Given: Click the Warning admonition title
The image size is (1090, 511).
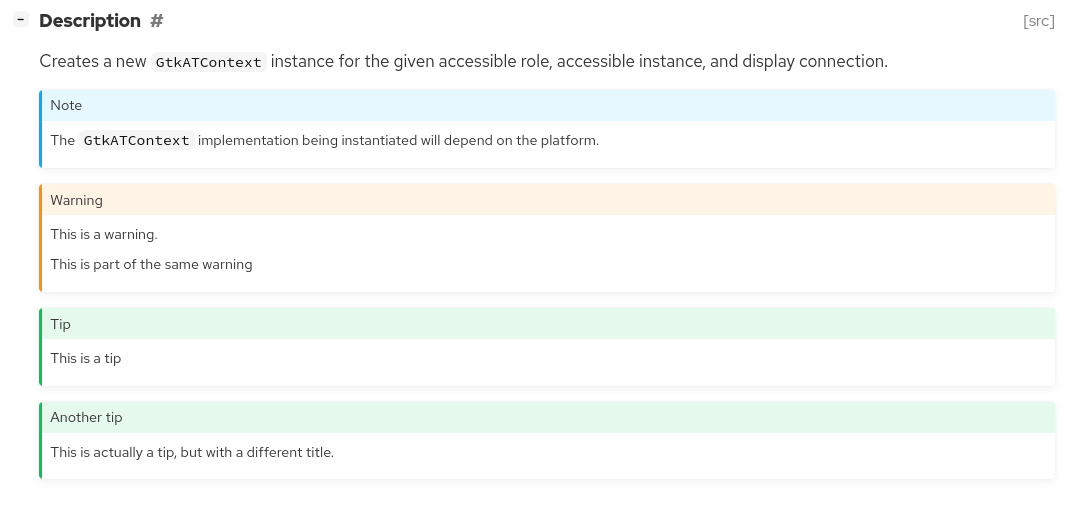Looking at the screenshot, I should point(77,200).
